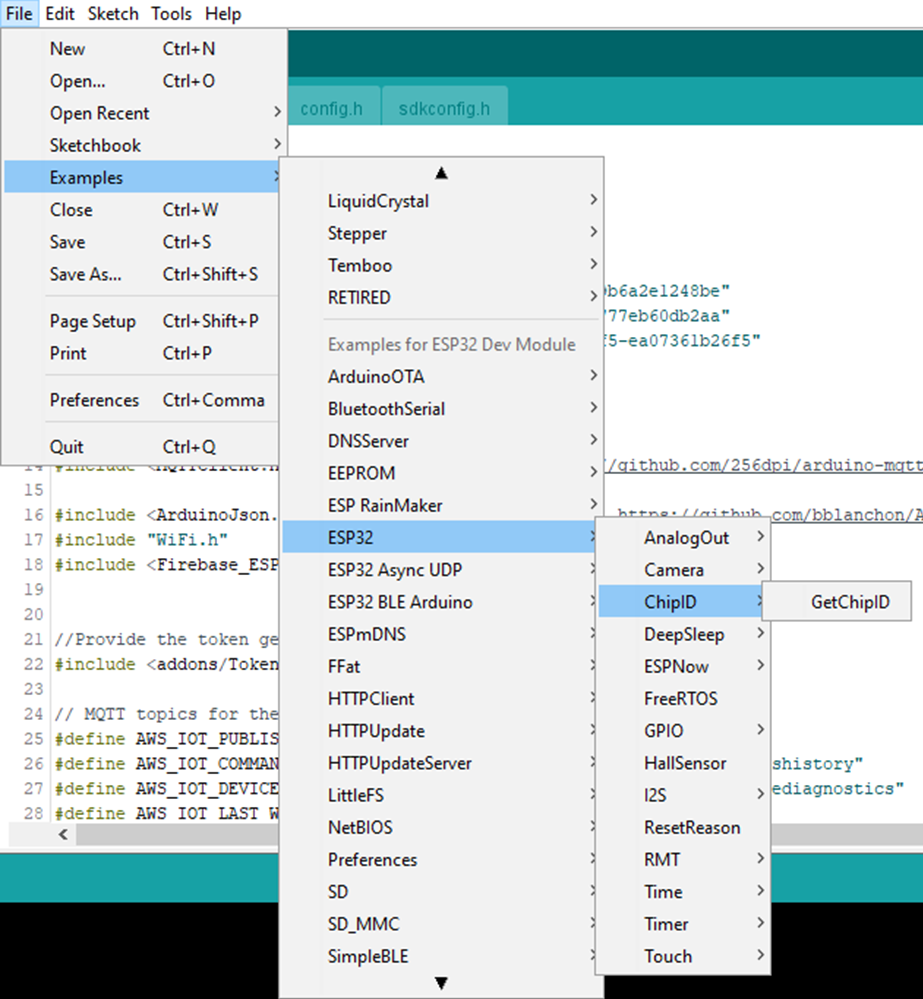Expand Open Recent submenu
The height and width of the screenshot is (999, 923).
point(143,113)
